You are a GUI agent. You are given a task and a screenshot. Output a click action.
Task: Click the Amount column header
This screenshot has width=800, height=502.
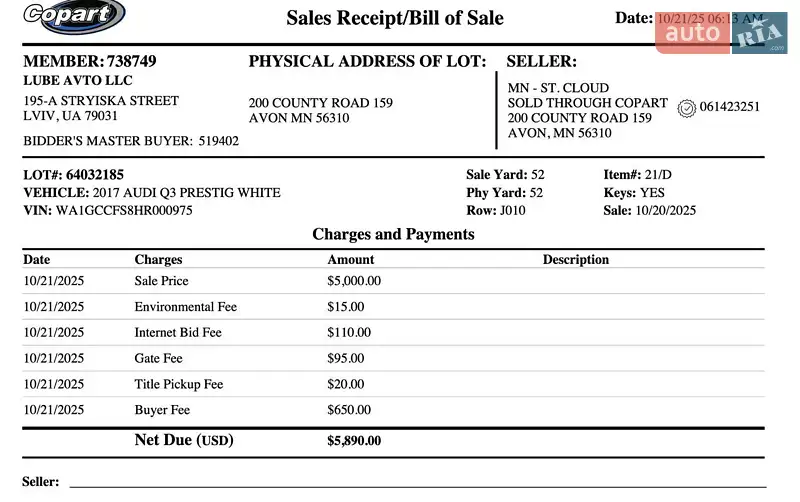[x=350, y=260]
